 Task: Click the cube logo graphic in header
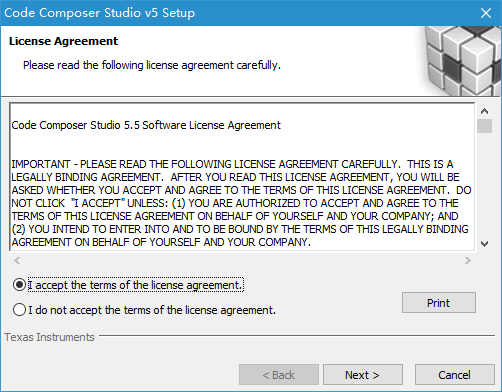click(460, 61)
